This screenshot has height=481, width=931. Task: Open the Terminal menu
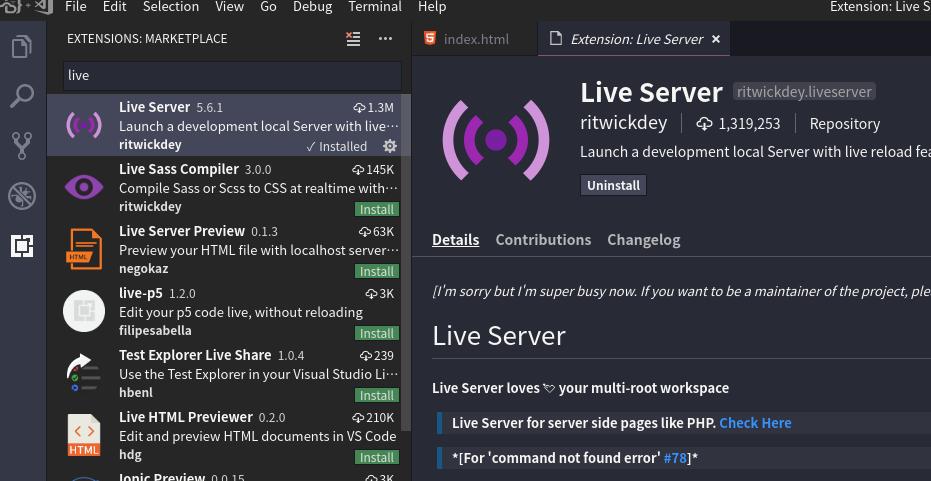point(375,7)
